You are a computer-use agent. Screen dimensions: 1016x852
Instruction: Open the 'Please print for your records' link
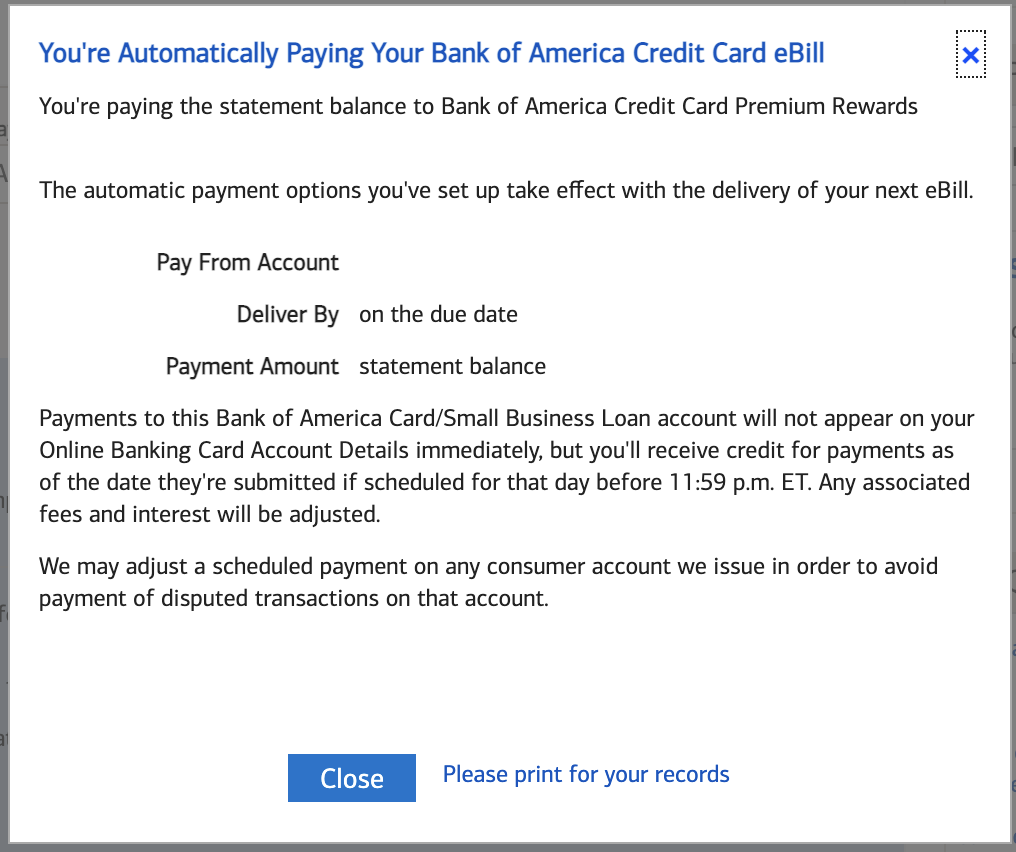click(586, 774)
